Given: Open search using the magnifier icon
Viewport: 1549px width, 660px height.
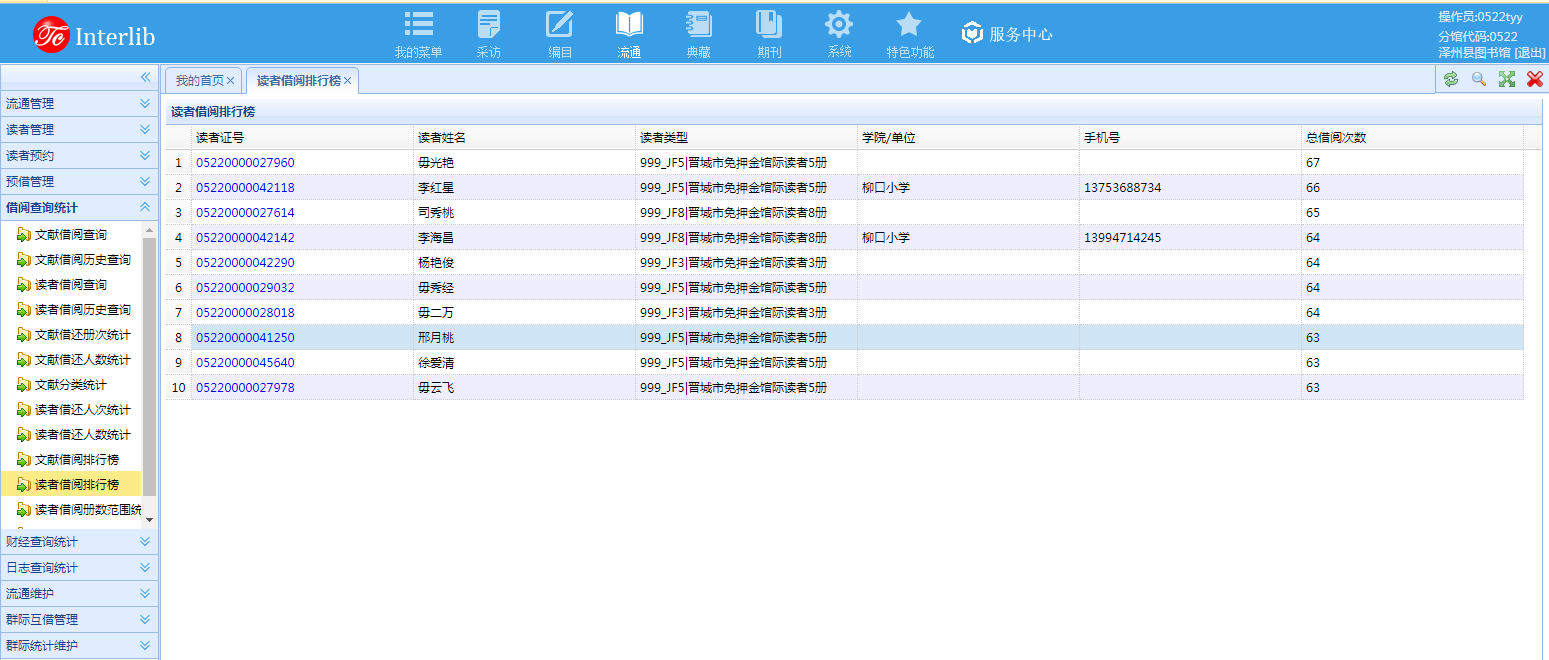Looking at the screenshot, I should (1479, 79).
